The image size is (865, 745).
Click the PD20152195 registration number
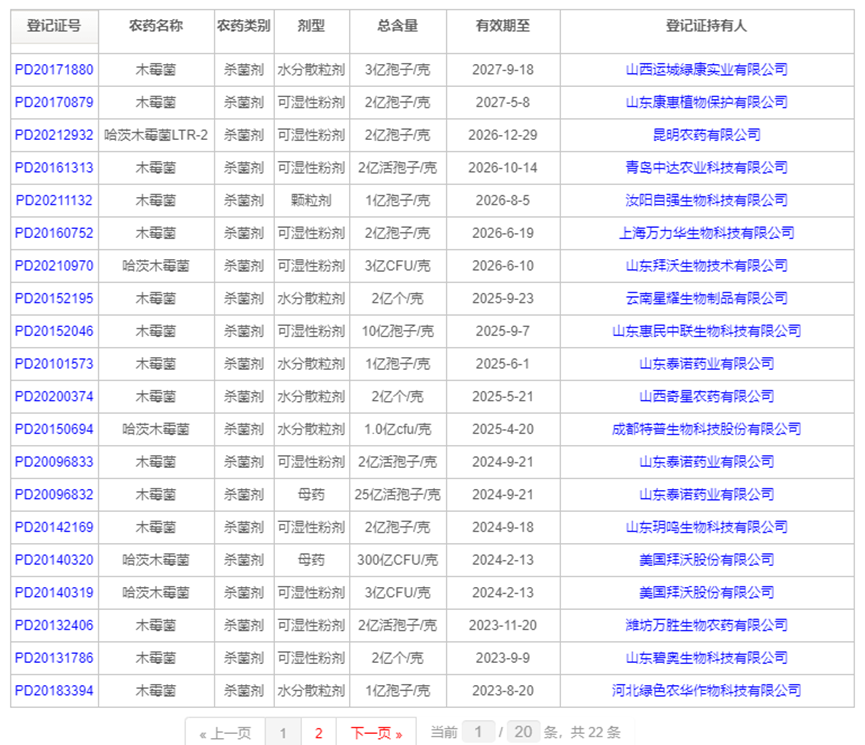54,298
